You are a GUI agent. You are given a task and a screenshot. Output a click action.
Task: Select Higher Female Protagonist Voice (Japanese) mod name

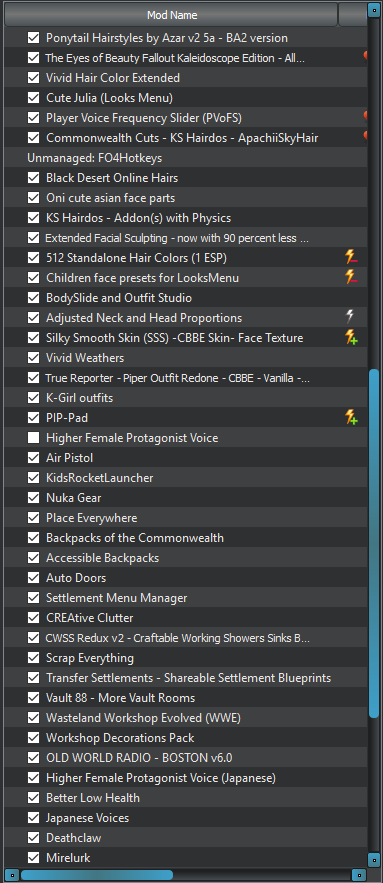click(161, 778)
